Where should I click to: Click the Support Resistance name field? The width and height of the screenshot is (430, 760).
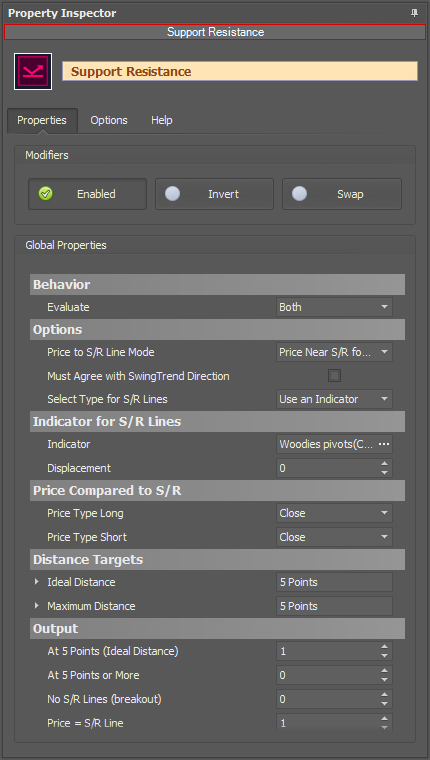pos(240,71)
